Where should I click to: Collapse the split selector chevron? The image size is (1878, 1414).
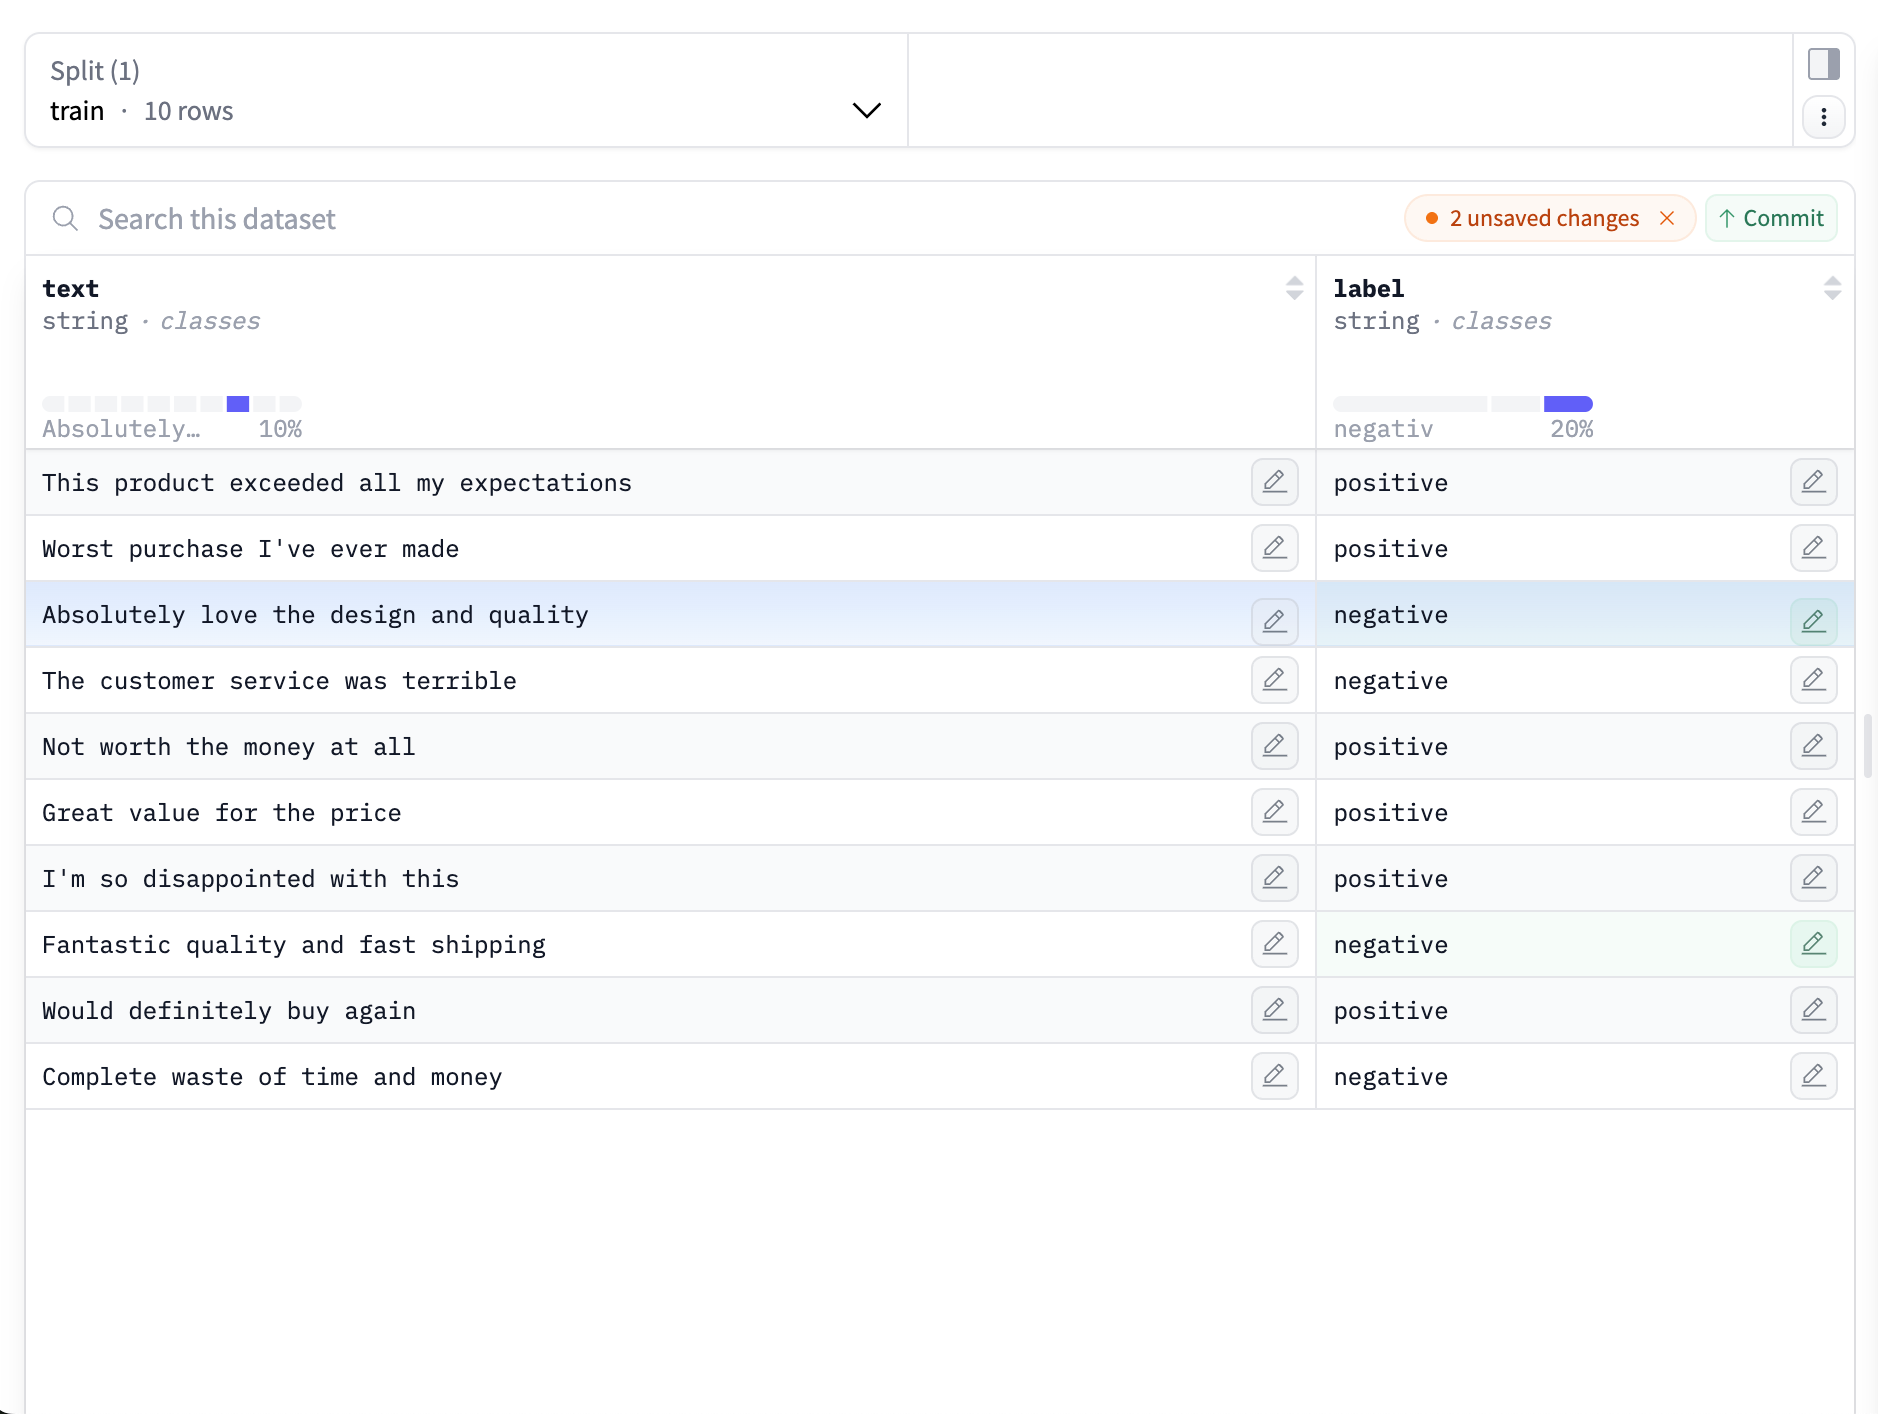coord(866,110)
